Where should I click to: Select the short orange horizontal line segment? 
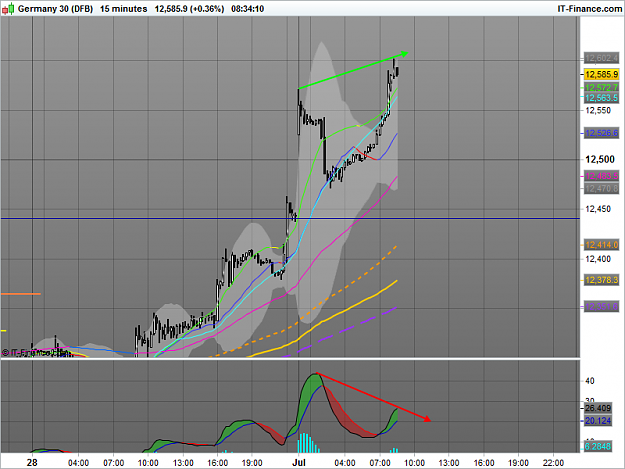(x=21, y=294)
